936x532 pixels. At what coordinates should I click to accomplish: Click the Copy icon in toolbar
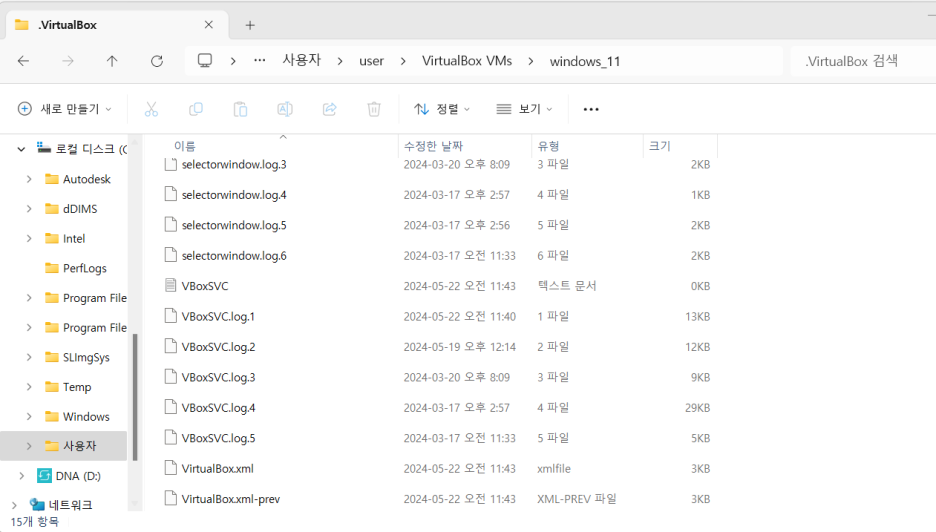196,109
